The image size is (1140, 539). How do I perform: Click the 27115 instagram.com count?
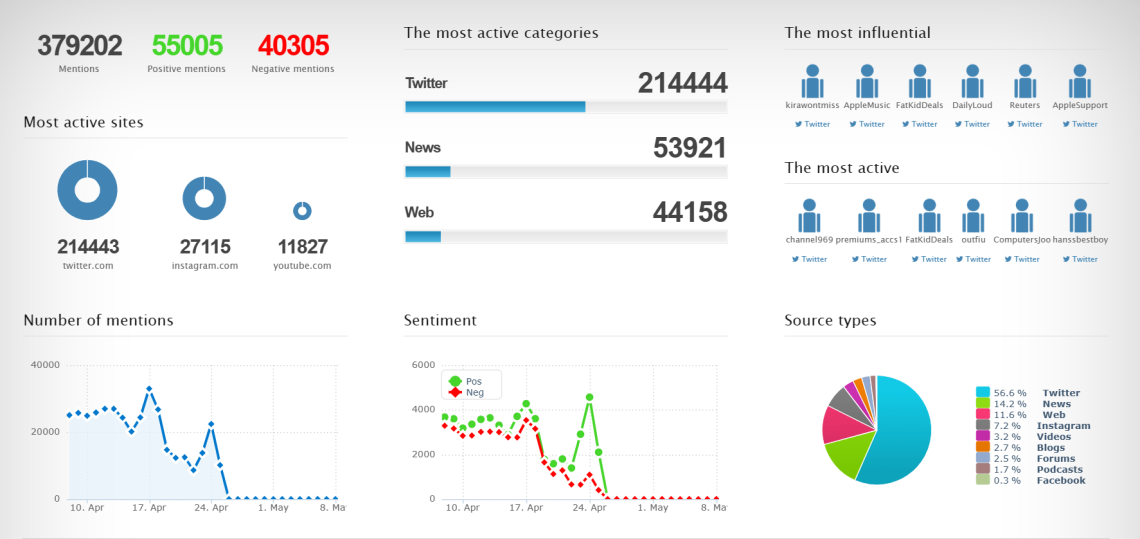[205, 247]
